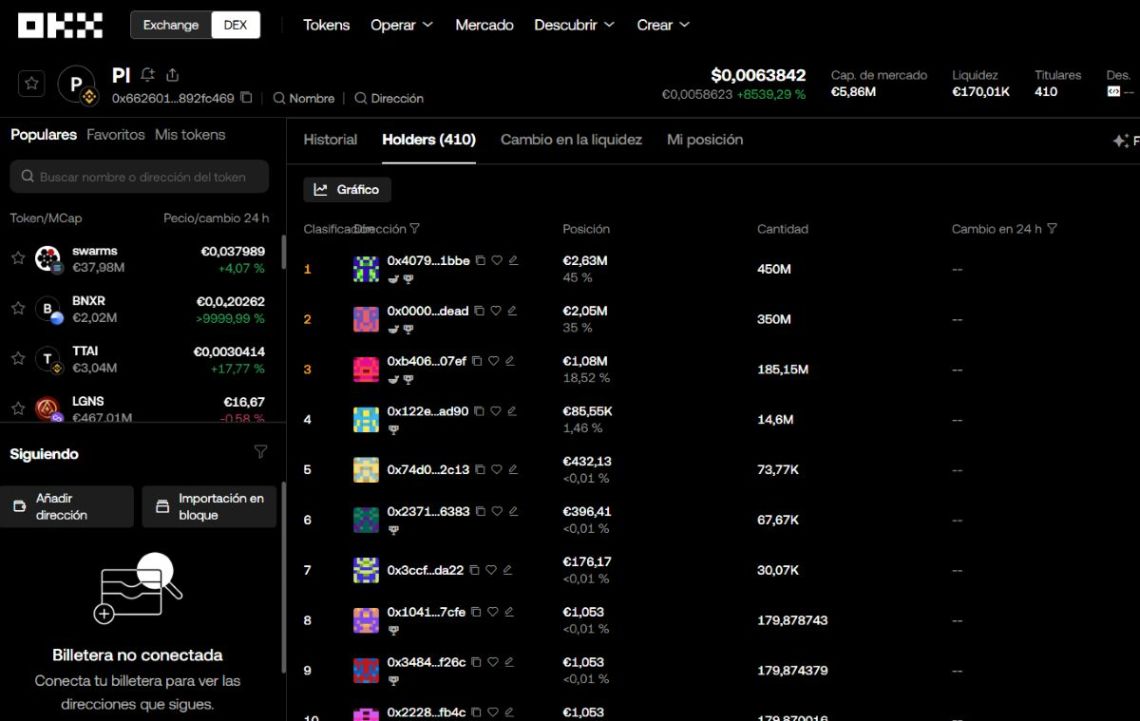The image size is (1140, 721).
Task: Switch to the Cambio en la liquidez tab
Action: point(571,140)
